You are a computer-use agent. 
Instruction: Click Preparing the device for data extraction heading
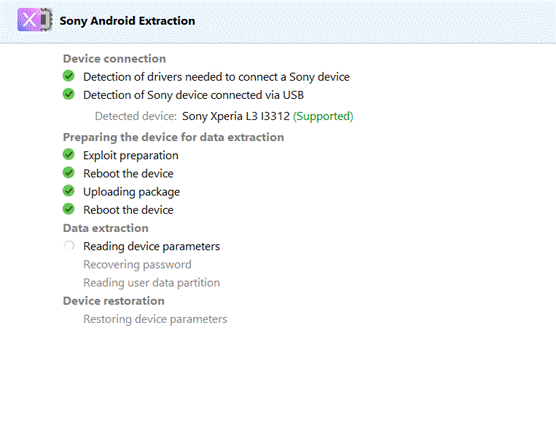[x=173, y=137]
